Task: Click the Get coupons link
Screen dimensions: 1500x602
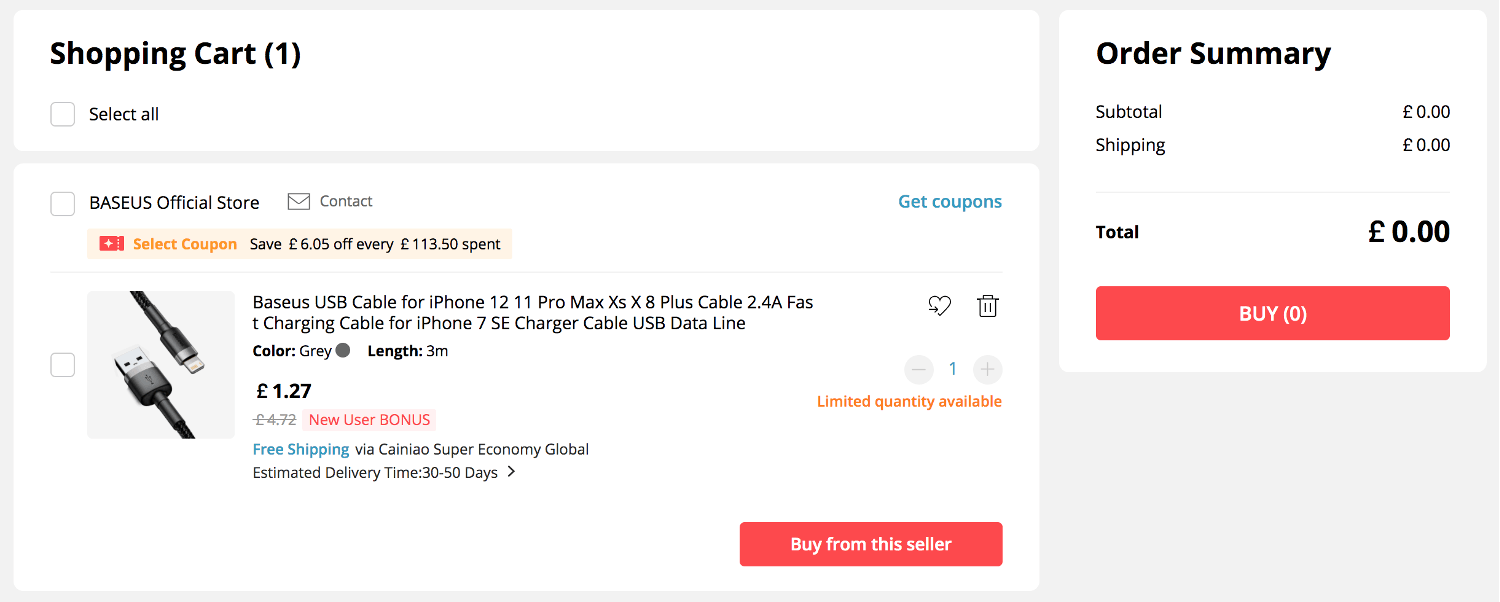Action: point(949,202)
